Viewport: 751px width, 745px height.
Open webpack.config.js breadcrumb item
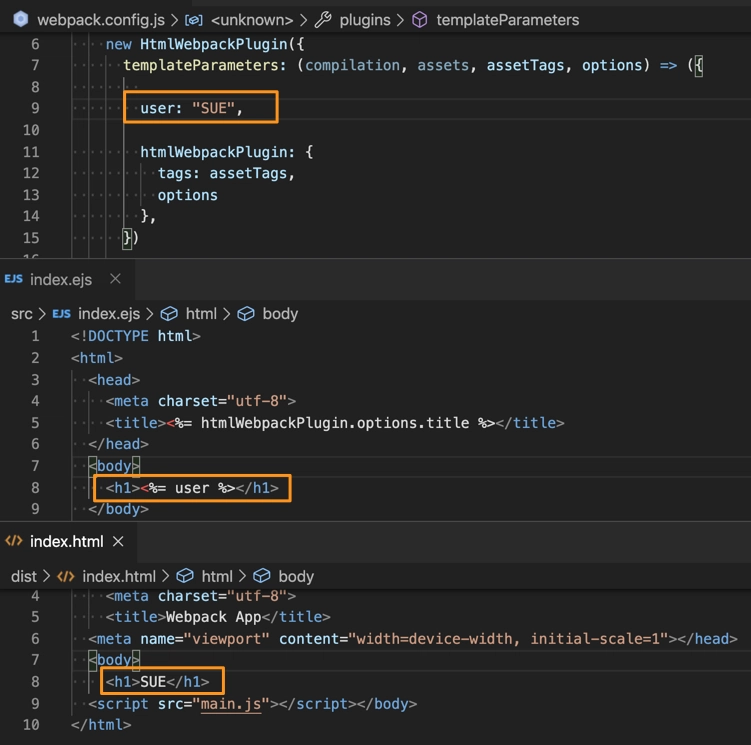(x=101, y=20)
